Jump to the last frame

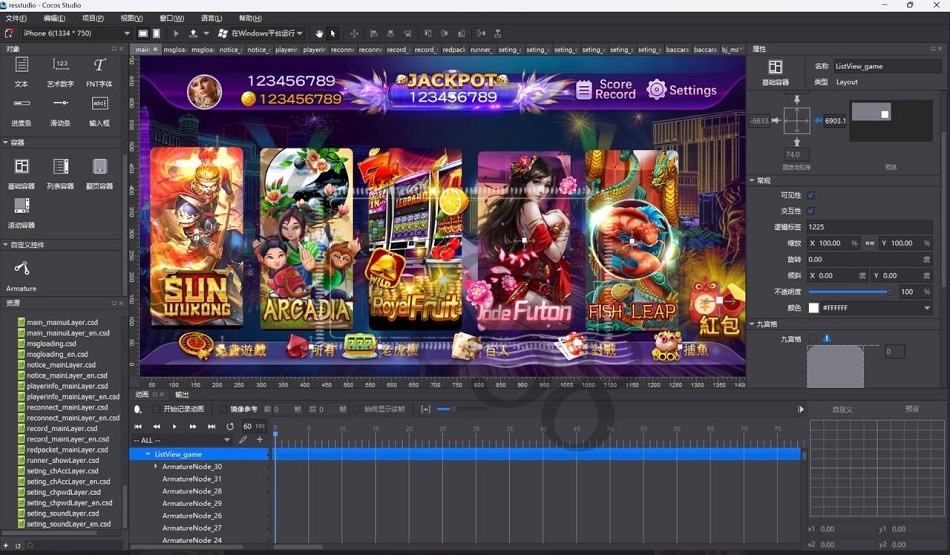coord(211,427)
